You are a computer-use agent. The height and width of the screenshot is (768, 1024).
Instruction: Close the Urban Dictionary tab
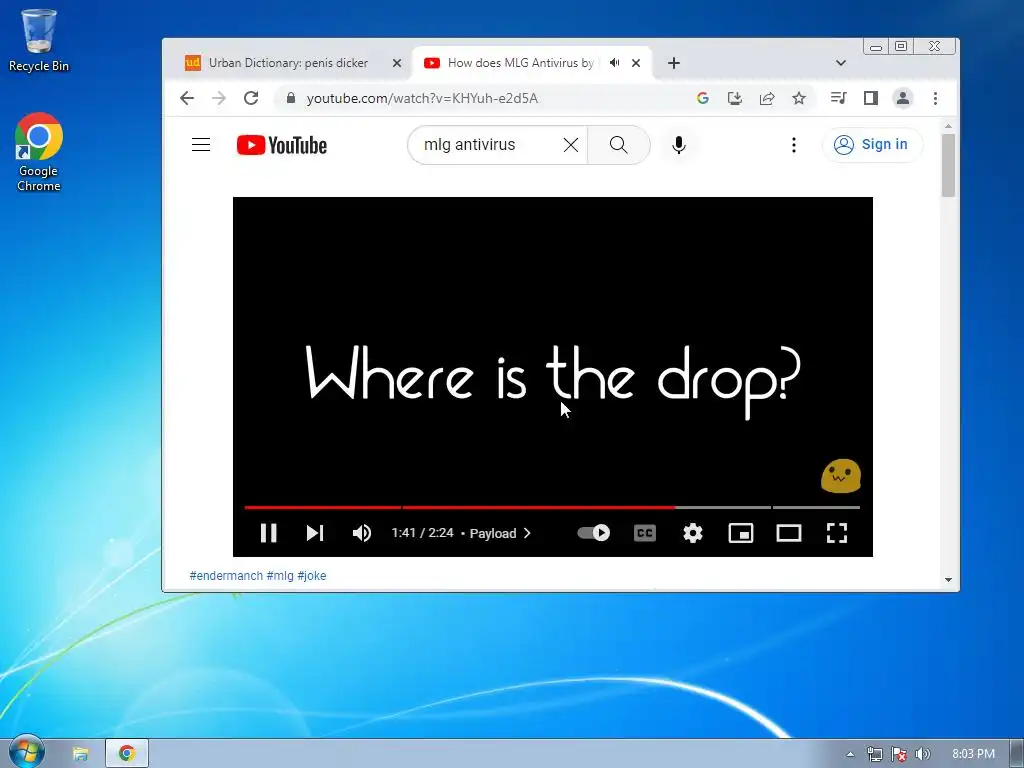396,63
